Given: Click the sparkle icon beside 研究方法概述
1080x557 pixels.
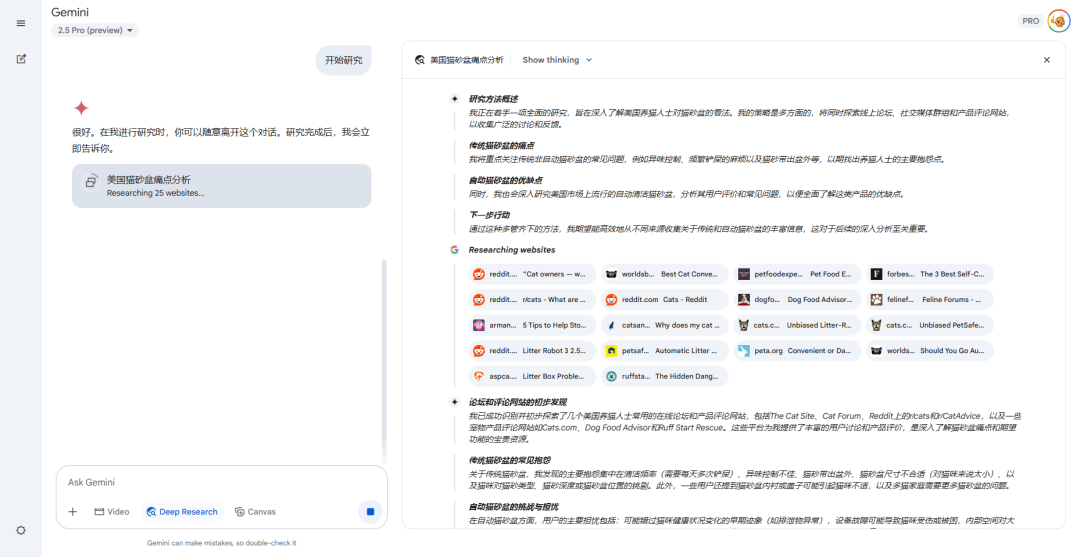Looking at the screenshot, I should [x=455, y=99].
